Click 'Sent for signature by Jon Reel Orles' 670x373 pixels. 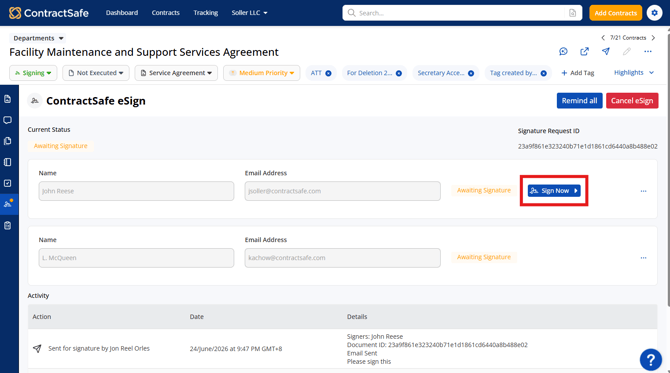coord(99,349)
